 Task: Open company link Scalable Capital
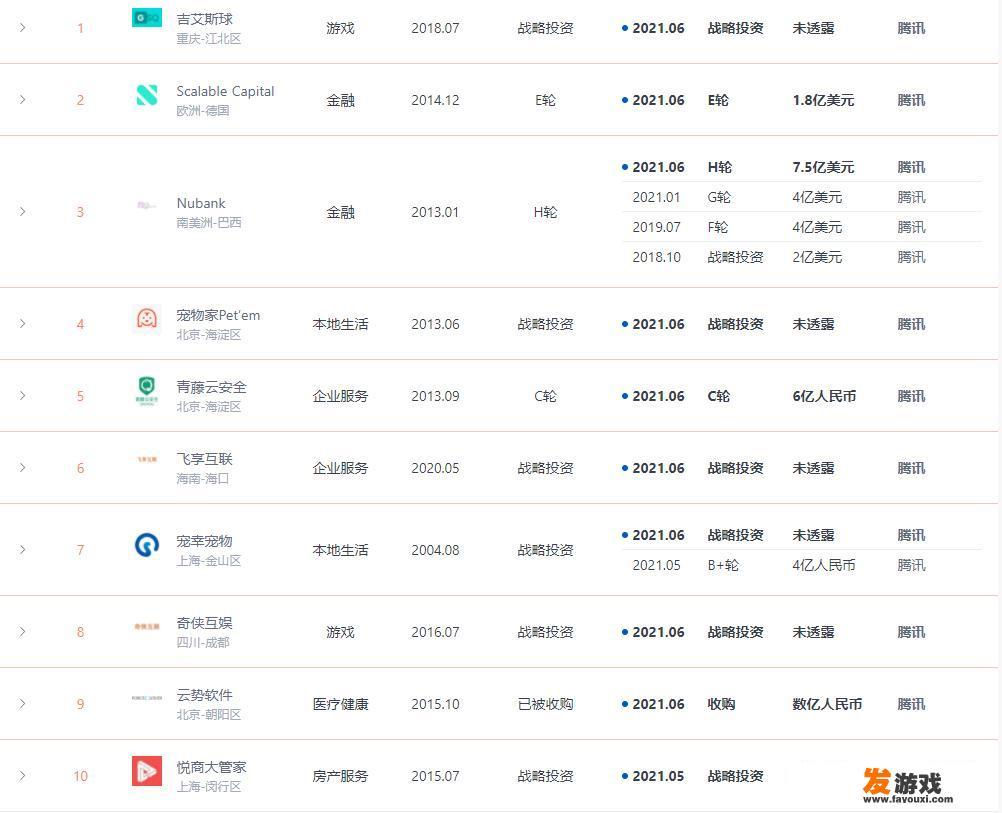click(225, 91)
